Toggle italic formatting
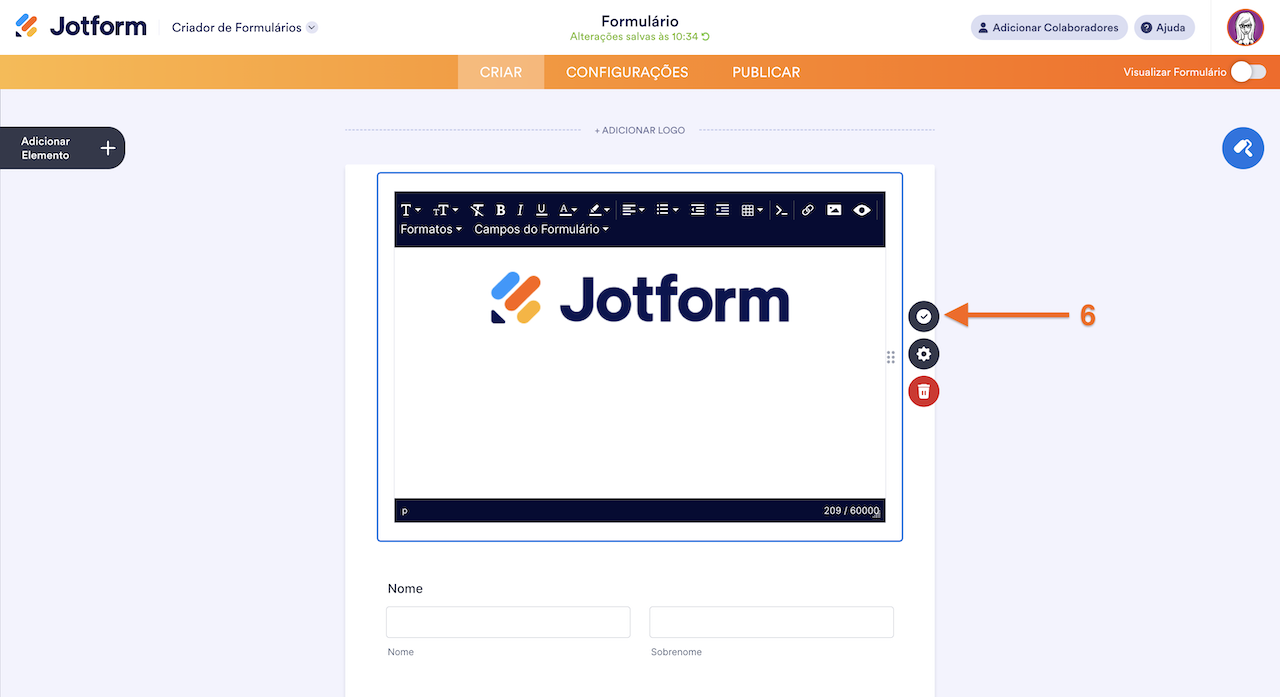This screenshot has height=697, width=1280. (x=520, y=210)
